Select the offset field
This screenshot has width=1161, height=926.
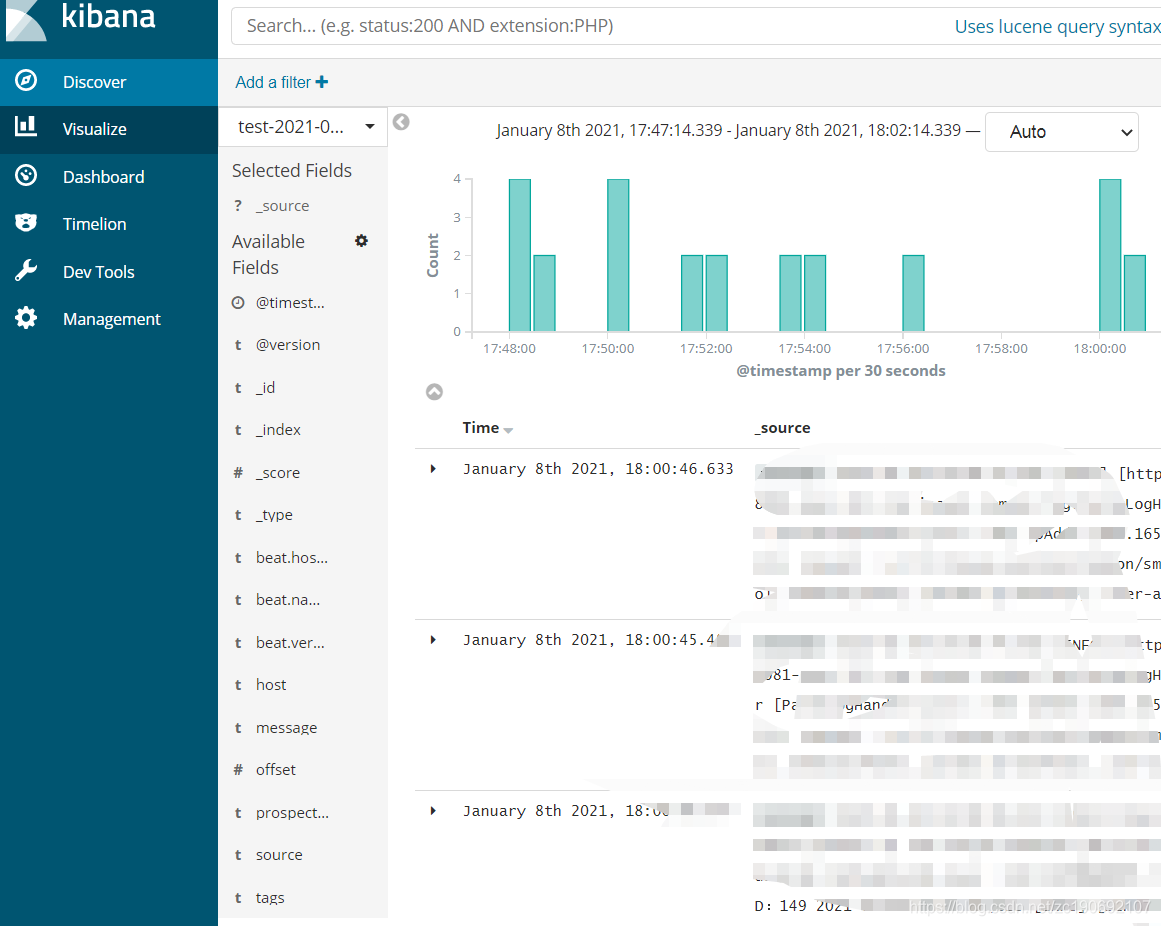click(275, 771)
